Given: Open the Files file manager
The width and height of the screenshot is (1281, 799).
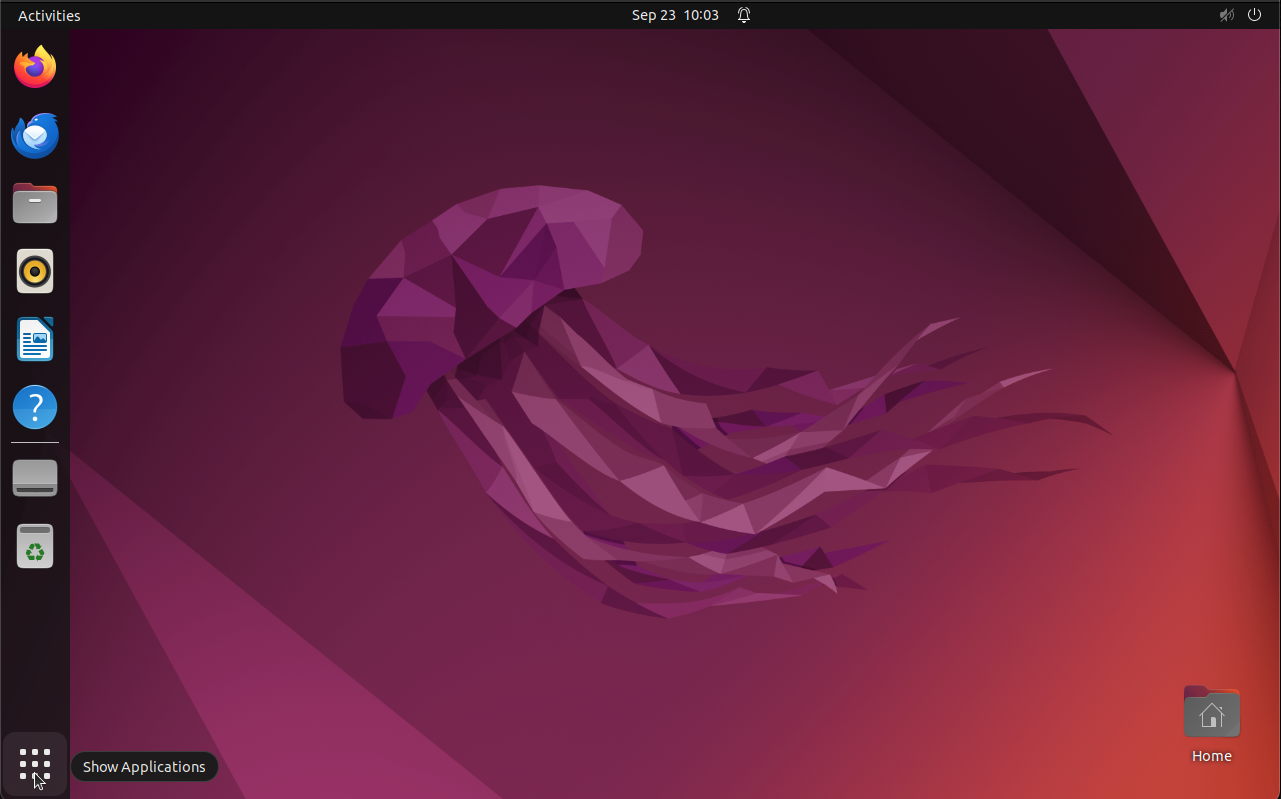Looking at the screenshot, I should tap(34, 203).
